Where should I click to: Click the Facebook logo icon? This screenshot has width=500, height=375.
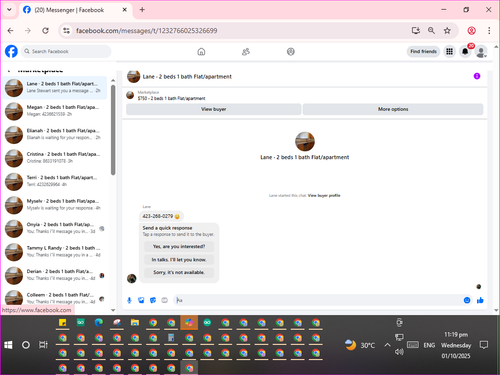tap(11, 51)
